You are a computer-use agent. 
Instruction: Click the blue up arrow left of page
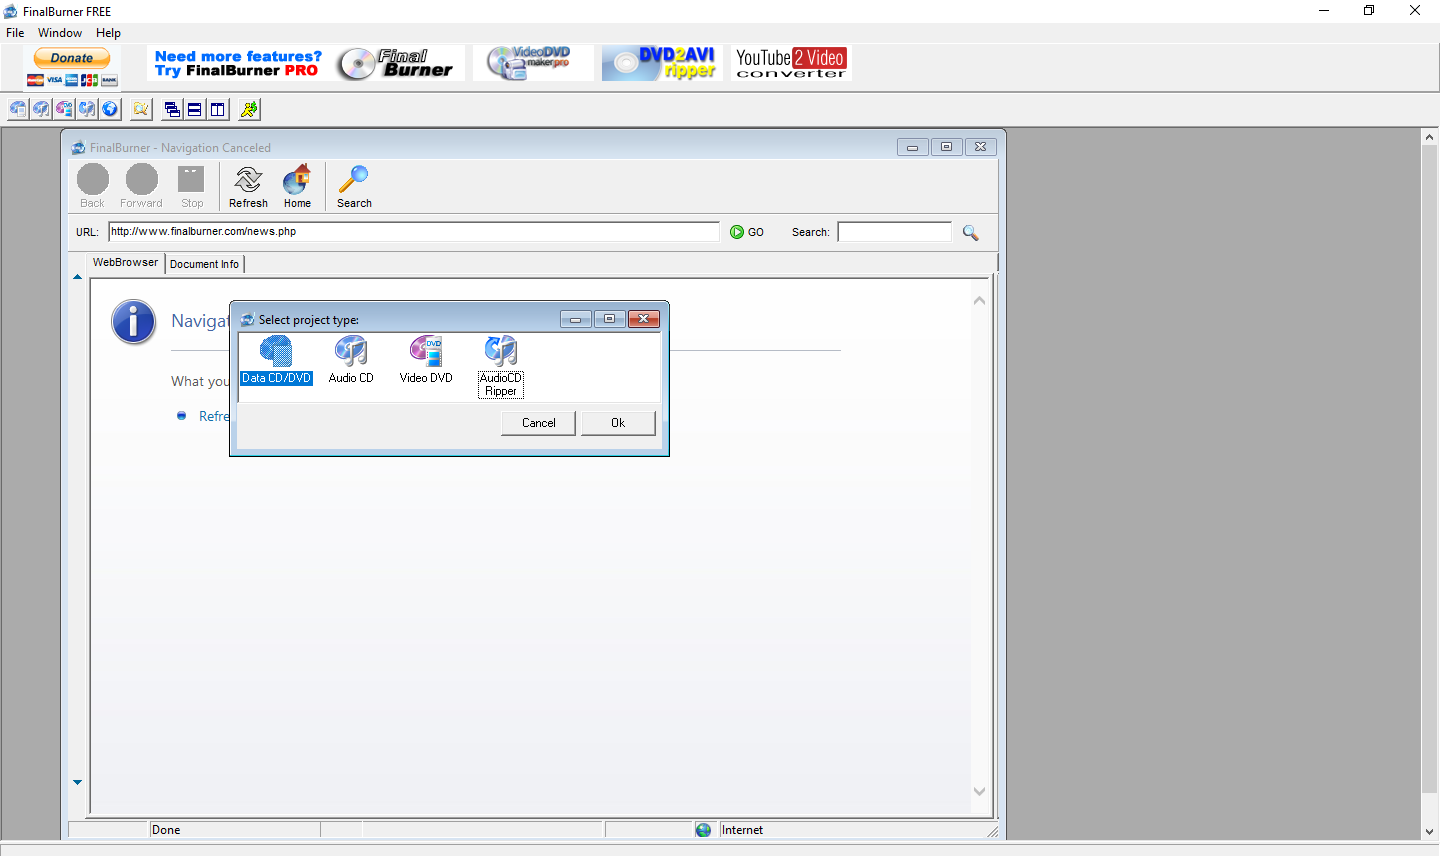point(77,277)
